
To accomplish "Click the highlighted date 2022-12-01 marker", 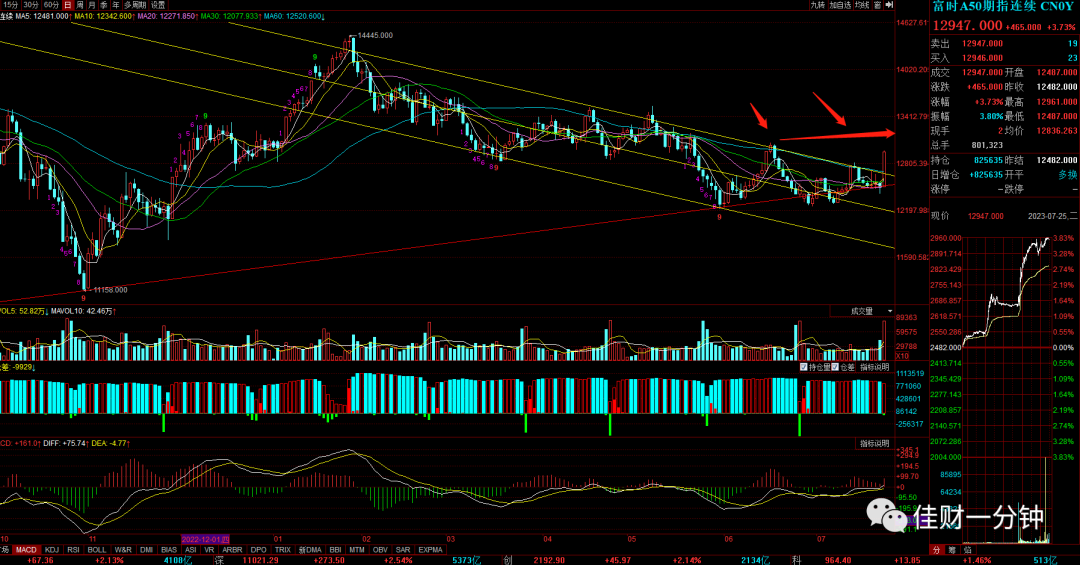I will coord(205,540).
